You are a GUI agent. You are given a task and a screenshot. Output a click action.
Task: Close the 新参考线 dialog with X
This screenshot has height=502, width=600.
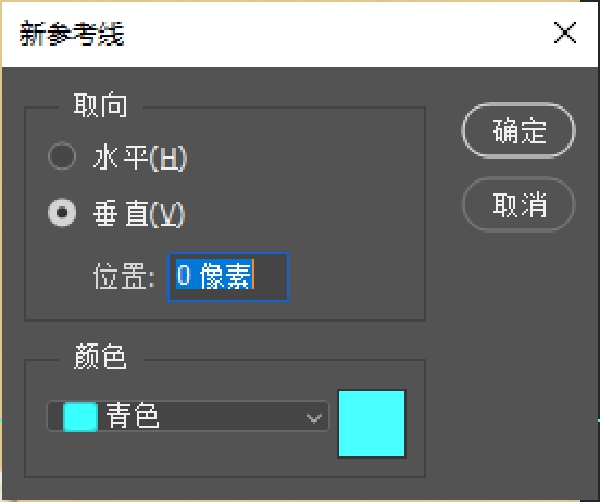(x=565, y=33)
